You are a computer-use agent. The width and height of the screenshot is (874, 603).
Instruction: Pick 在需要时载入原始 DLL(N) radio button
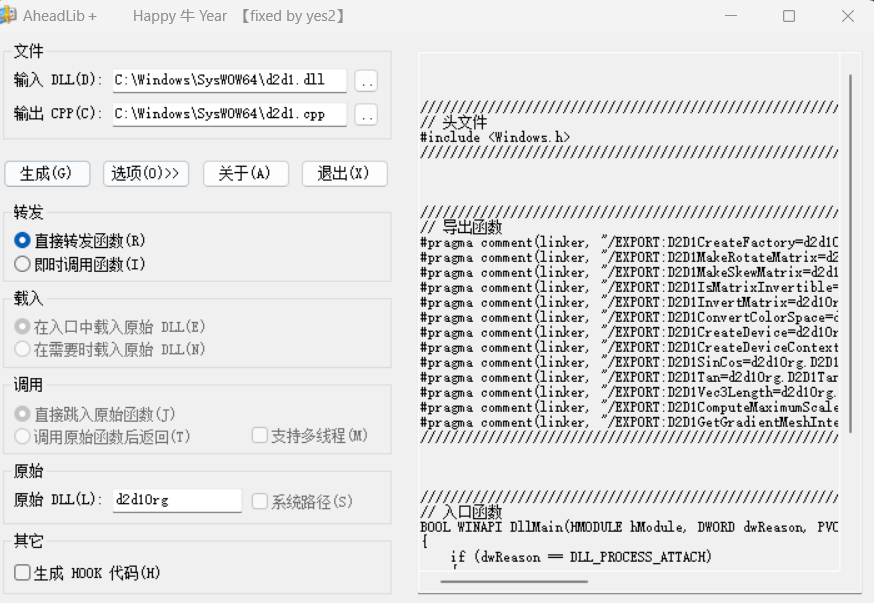[x=23, y=349]
